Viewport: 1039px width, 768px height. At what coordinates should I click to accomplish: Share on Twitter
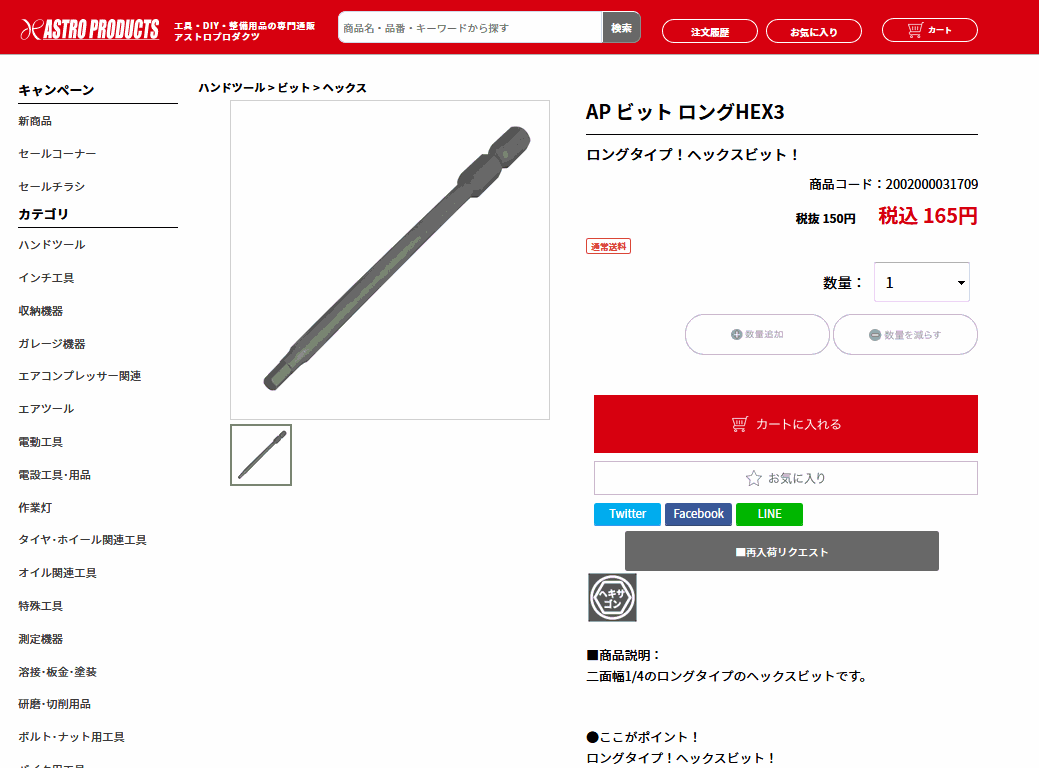coord(628,514)
